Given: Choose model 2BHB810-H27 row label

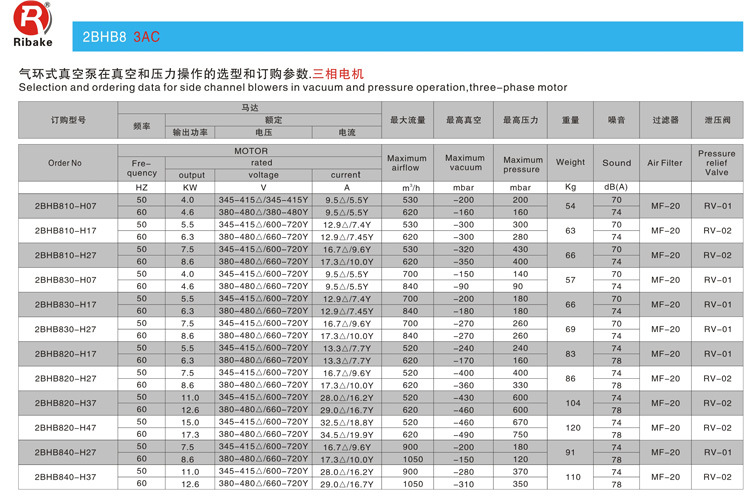Looking at the screenshot, I should [x=65, y=255].
